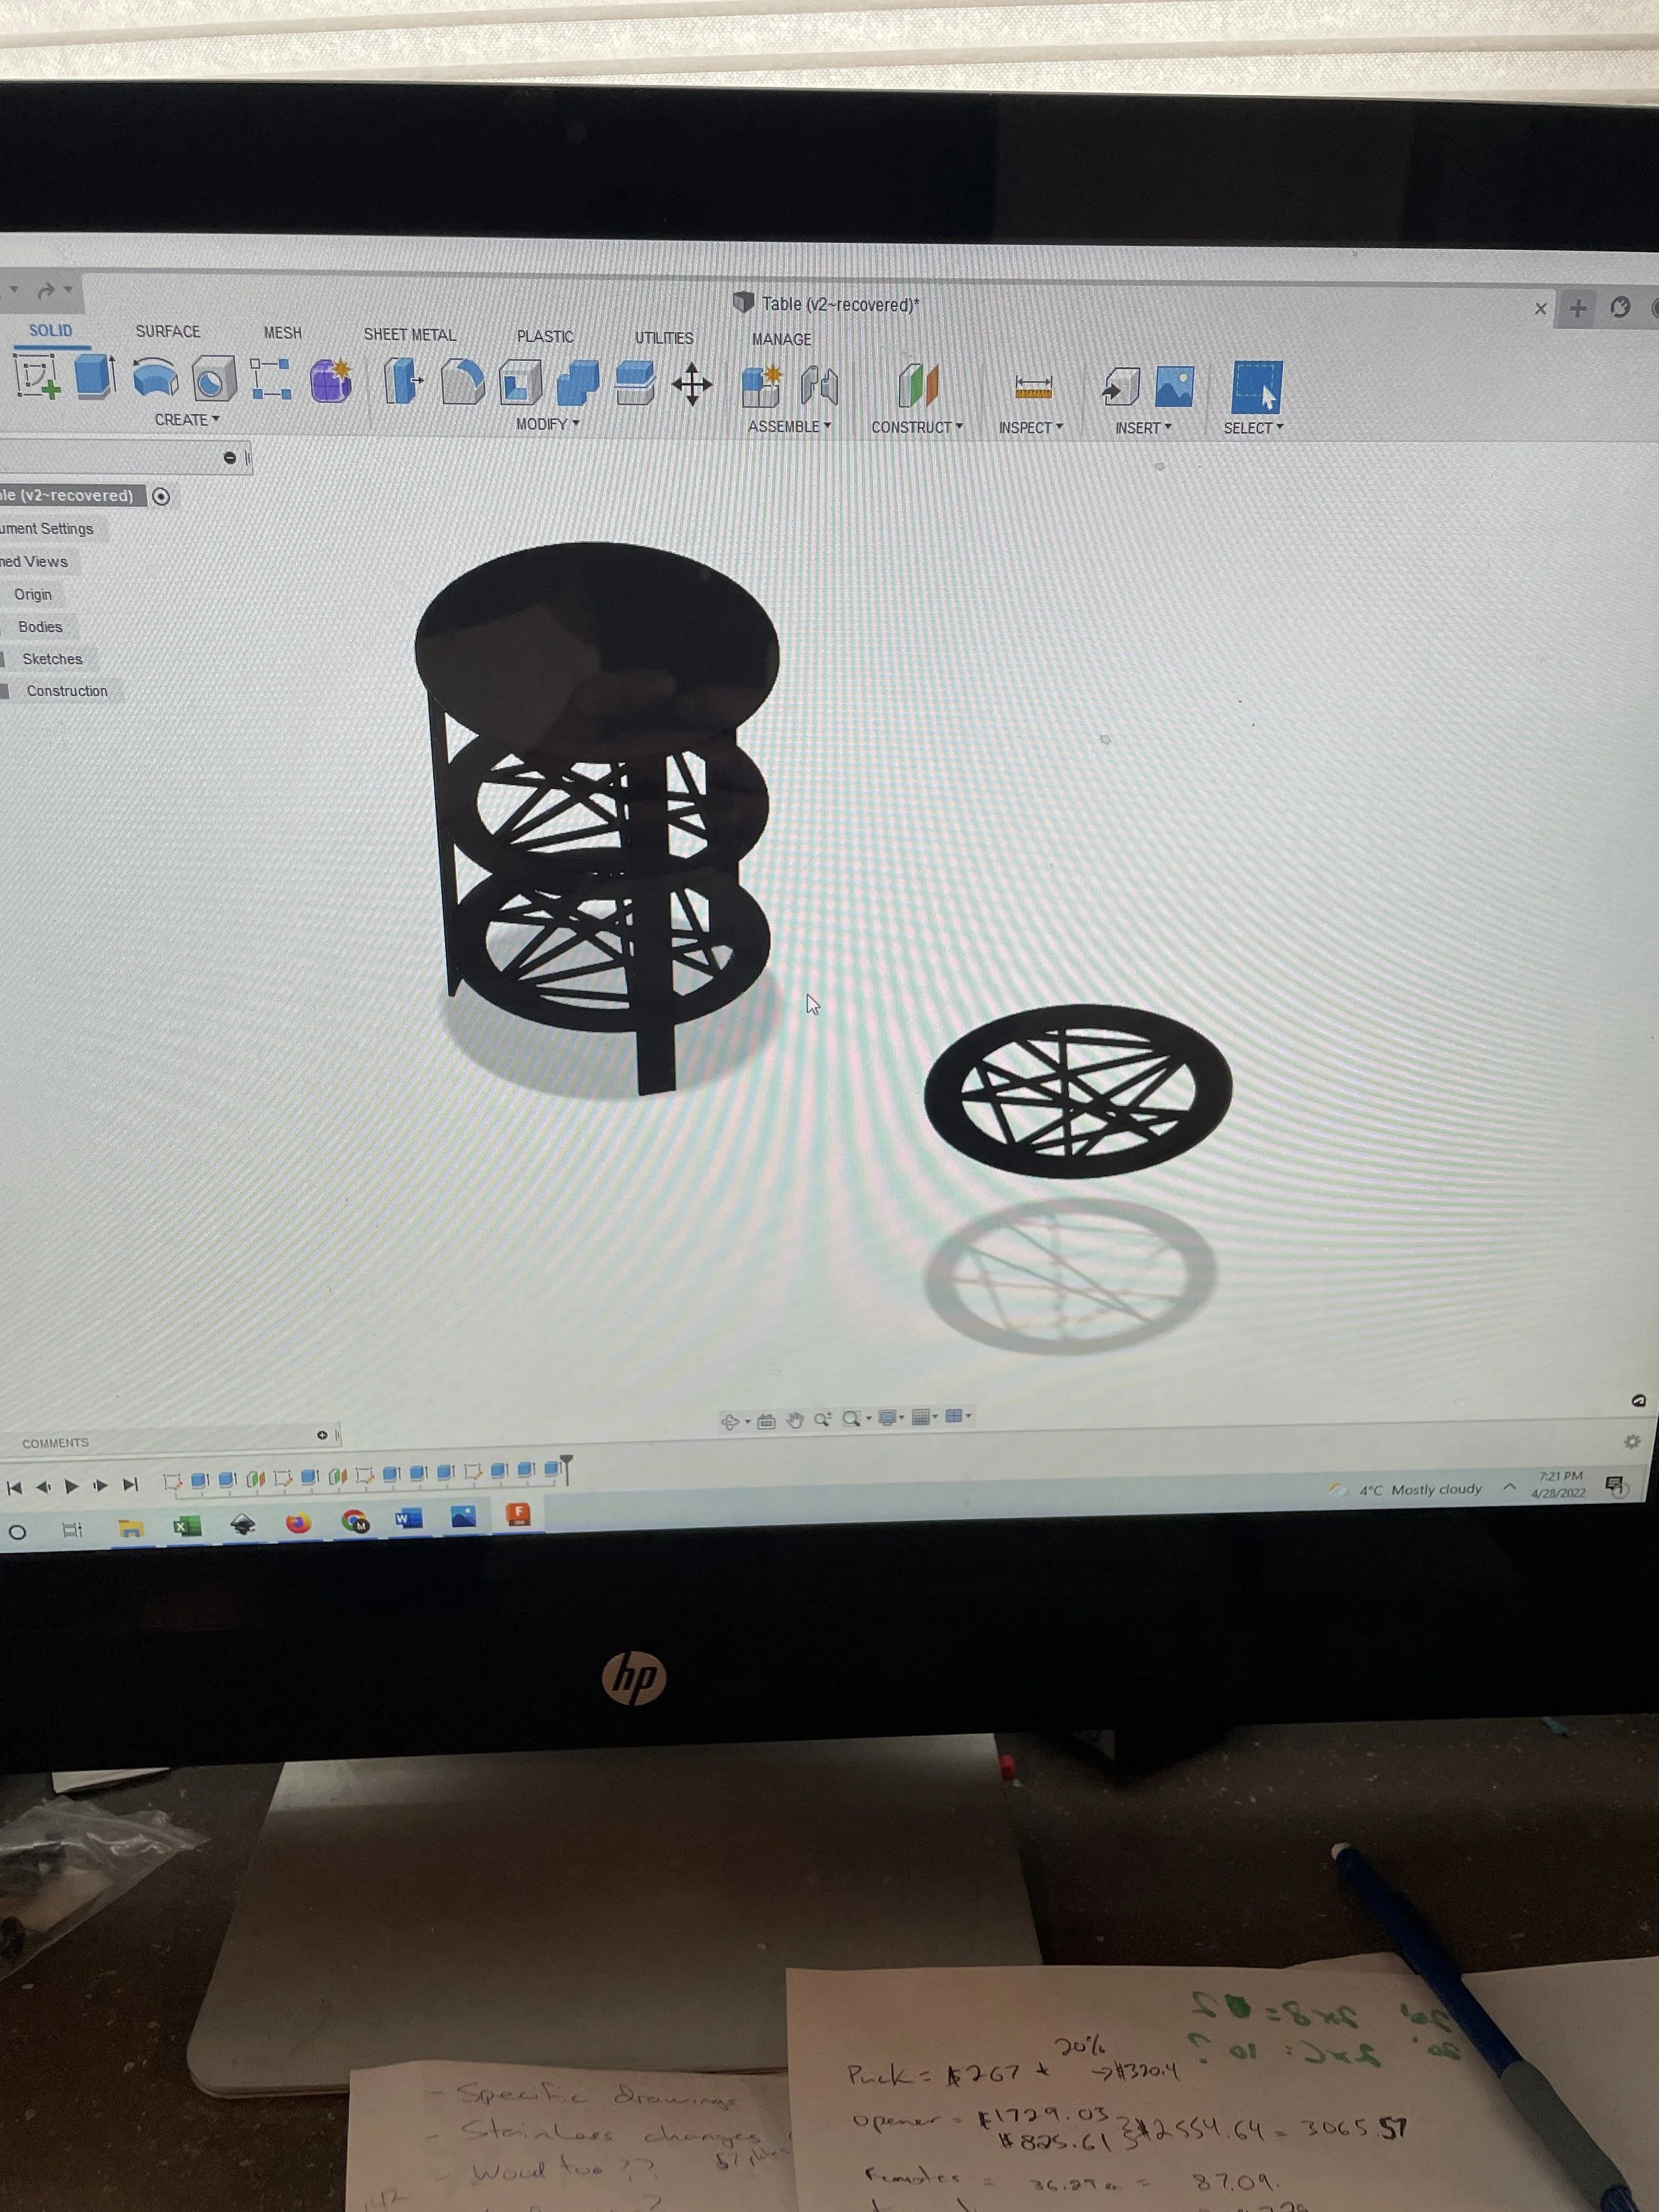
Task: Open the CREATE dropdown menu
Action: (186, 420)
